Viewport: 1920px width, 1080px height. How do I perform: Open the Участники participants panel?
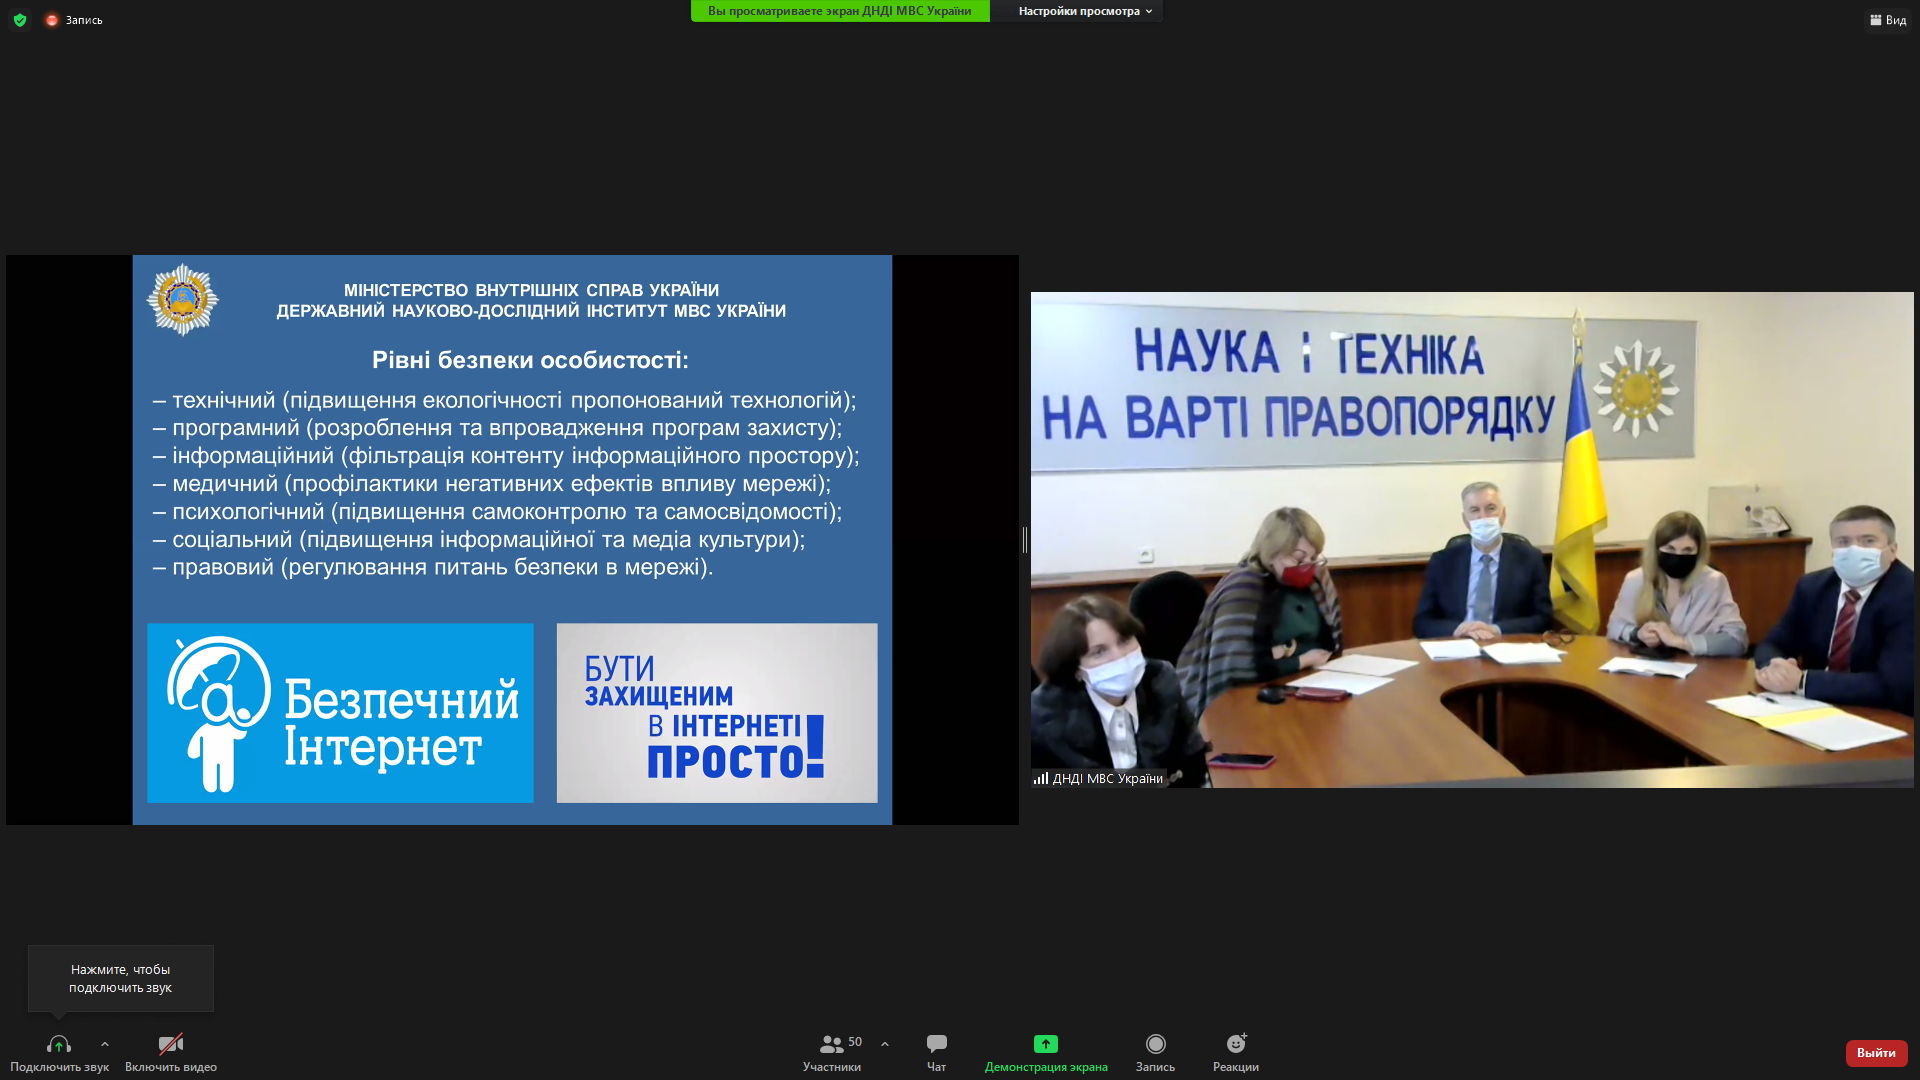(831, 1052)
